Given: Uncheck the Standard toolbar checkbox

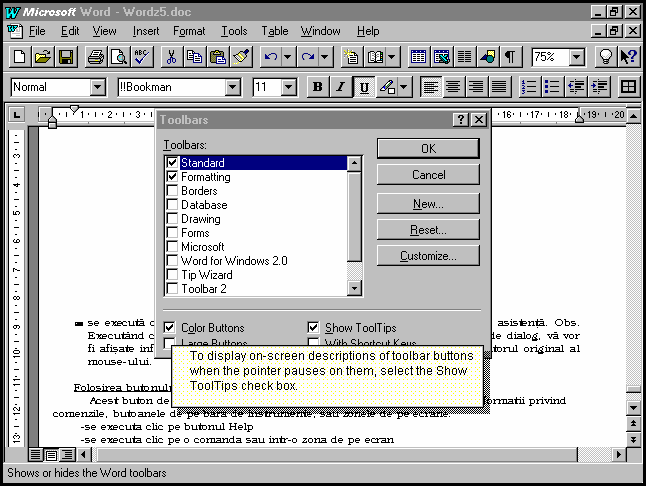Looking at the screenshot, I should pyautogui.click(x=172, y=162).
